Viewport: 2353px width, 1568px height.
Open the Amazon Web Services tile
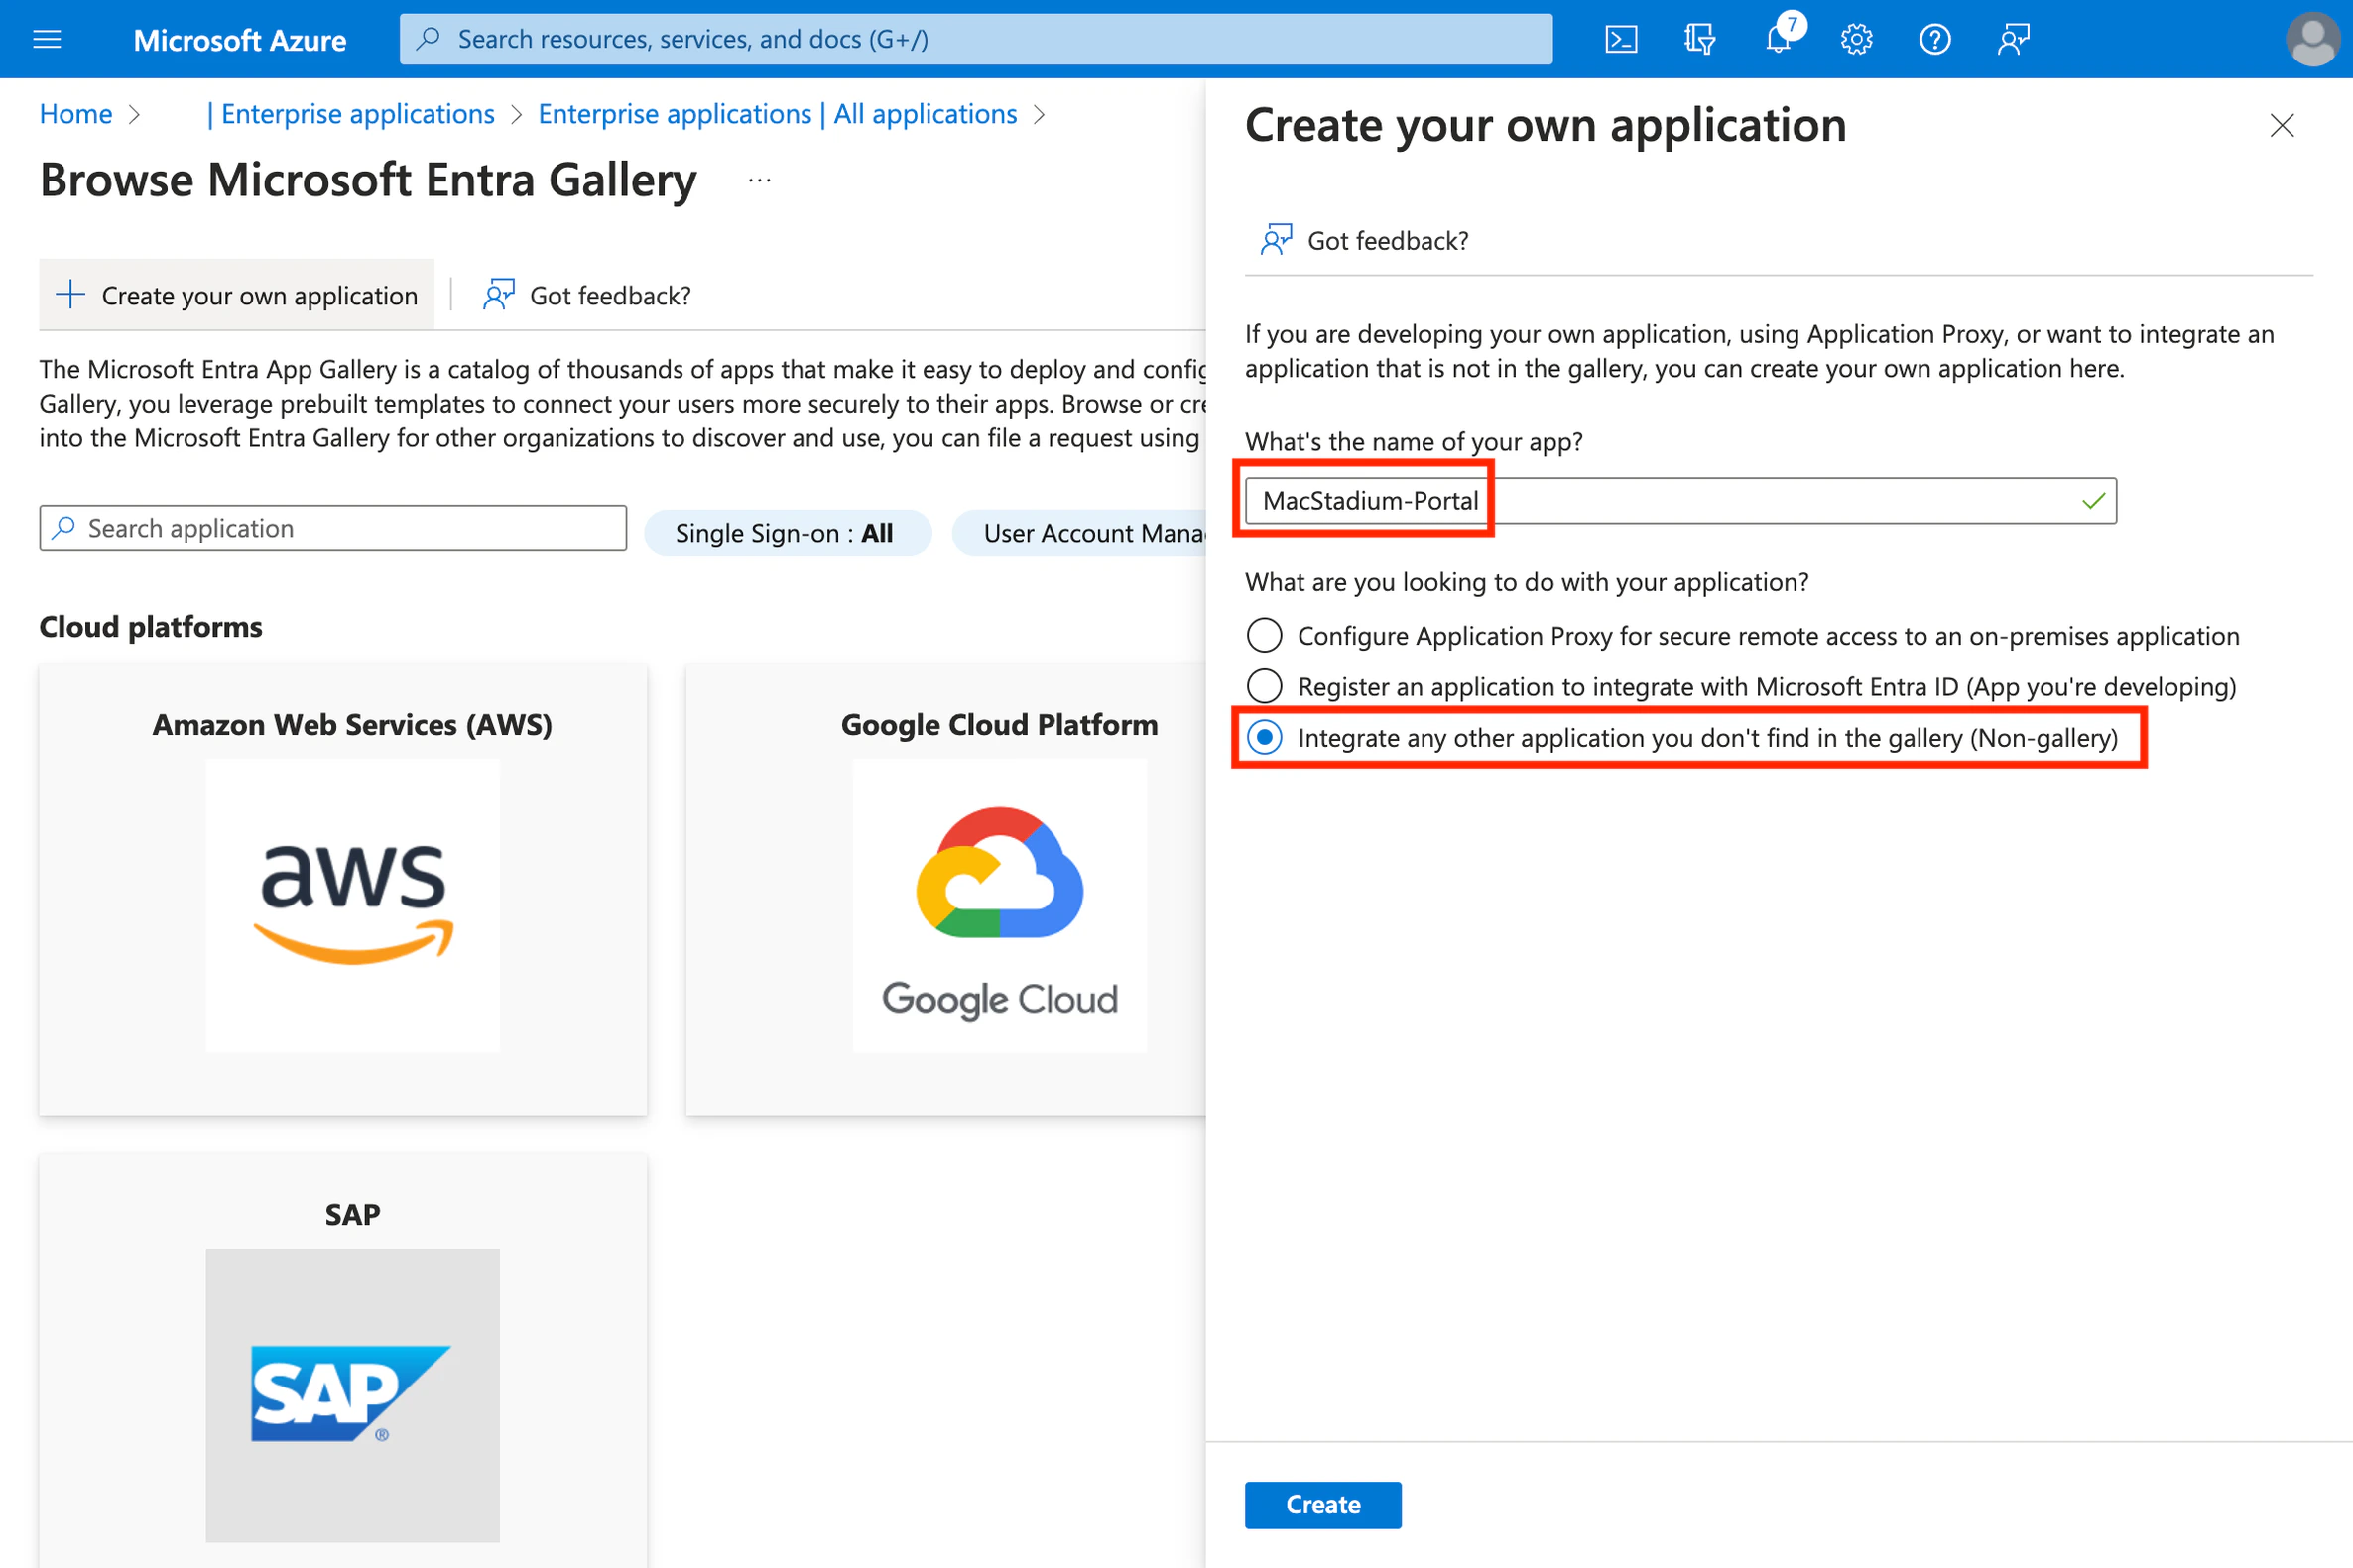pos(343,888)
